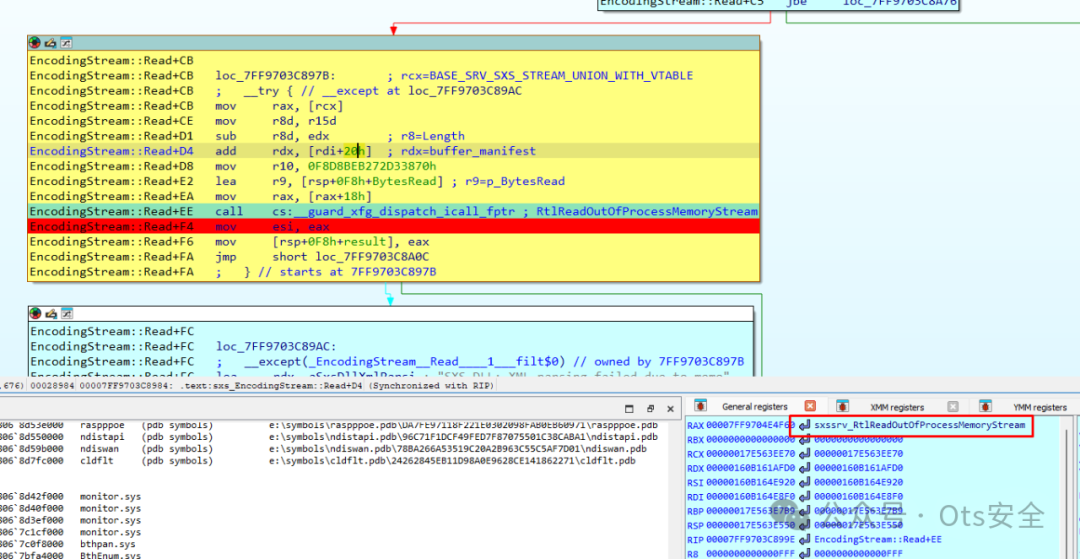Click the edit pencil icon in the cyan Read+FC block
Screen dimensions: 1080x559
point(50,313)
